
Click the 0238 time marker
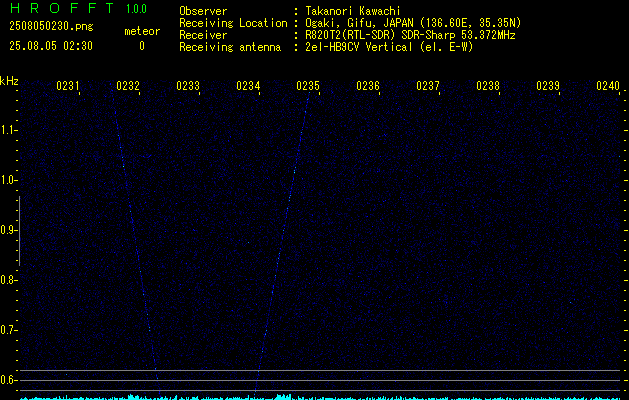point(488,85)
